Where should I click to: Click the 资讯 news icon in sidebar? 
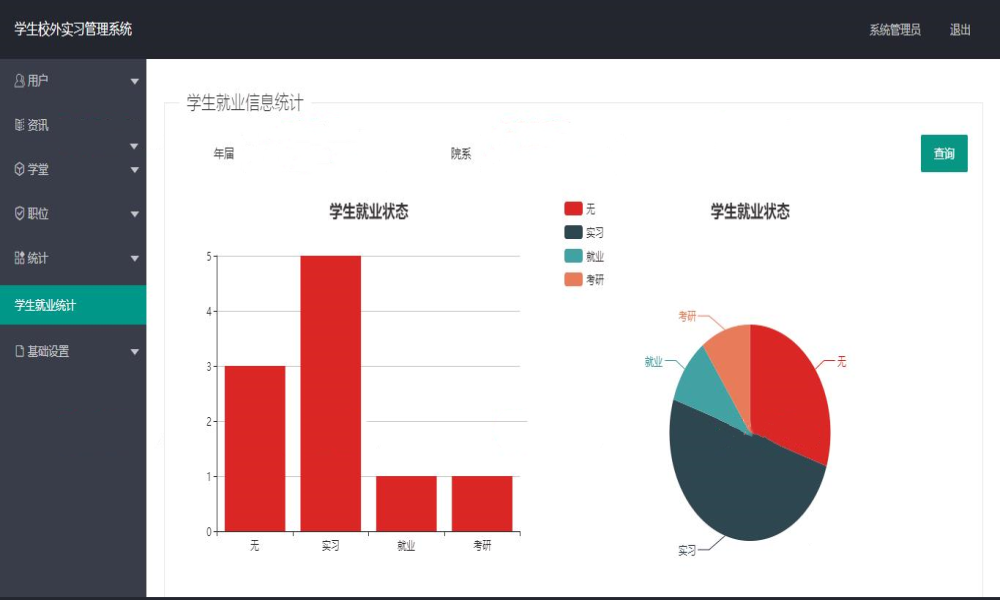click(x=20, y=125)
